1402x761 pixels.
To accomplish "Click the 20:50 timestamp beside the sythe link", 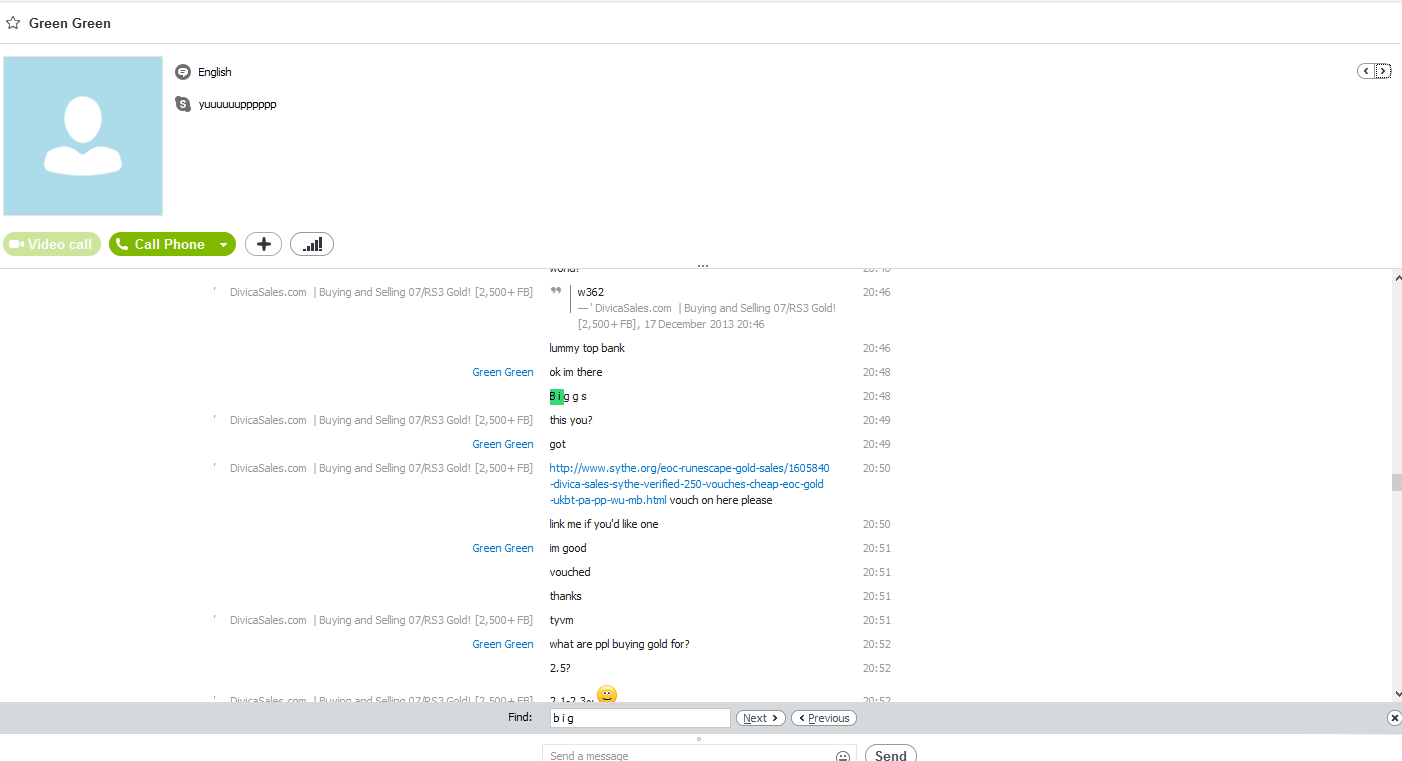I will click(876, 468).
